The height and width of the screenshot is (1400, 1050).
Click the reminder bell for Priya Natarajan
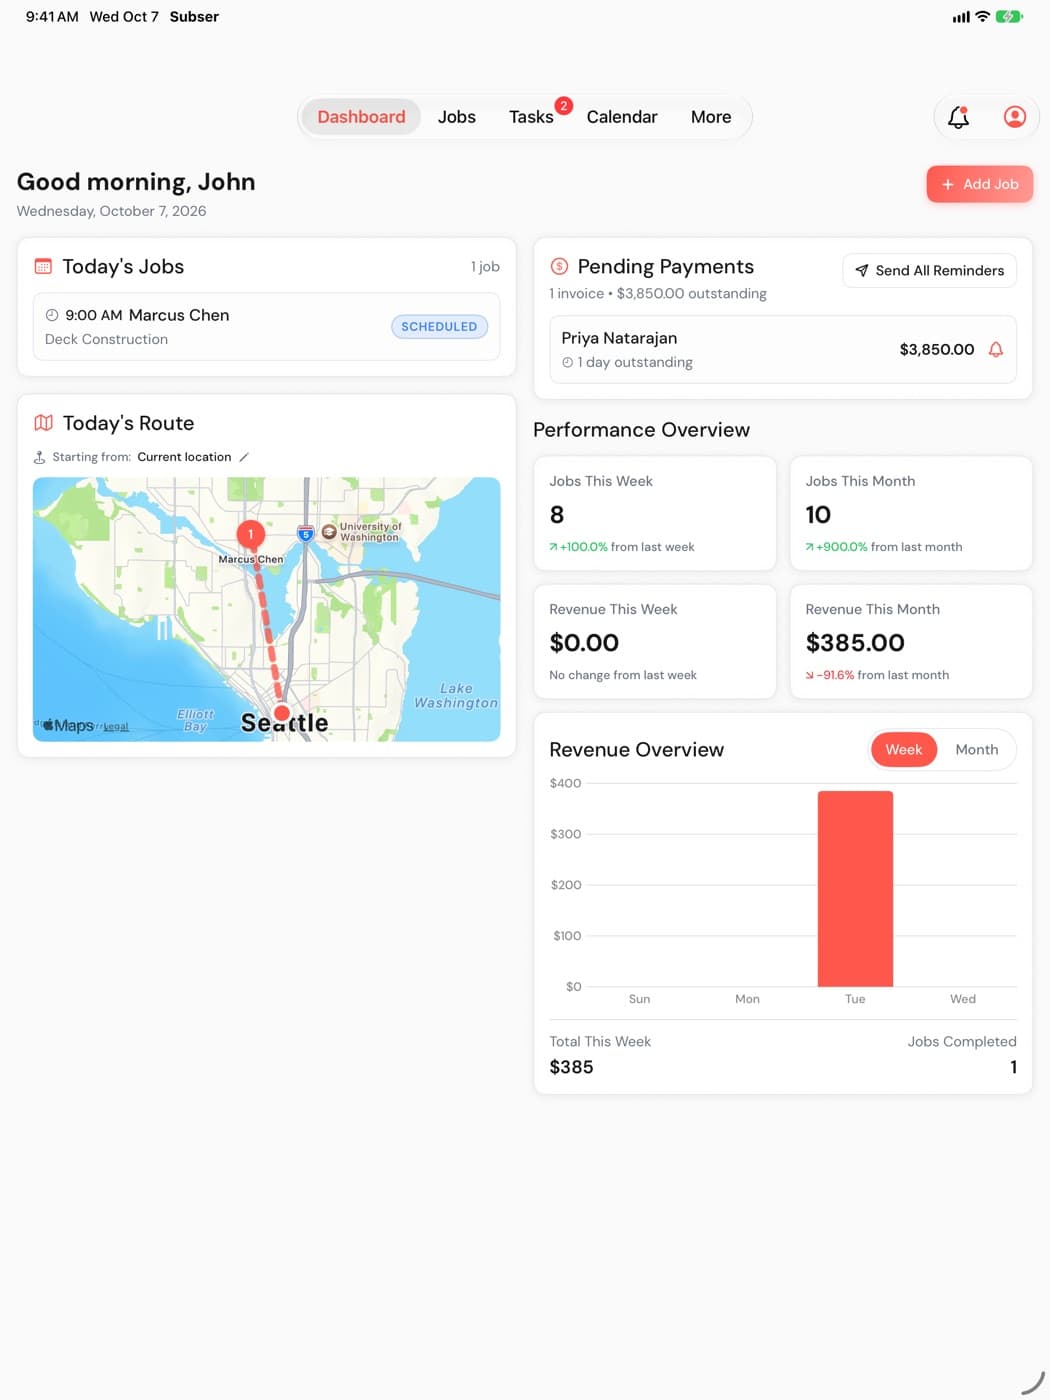pos(996,349)
